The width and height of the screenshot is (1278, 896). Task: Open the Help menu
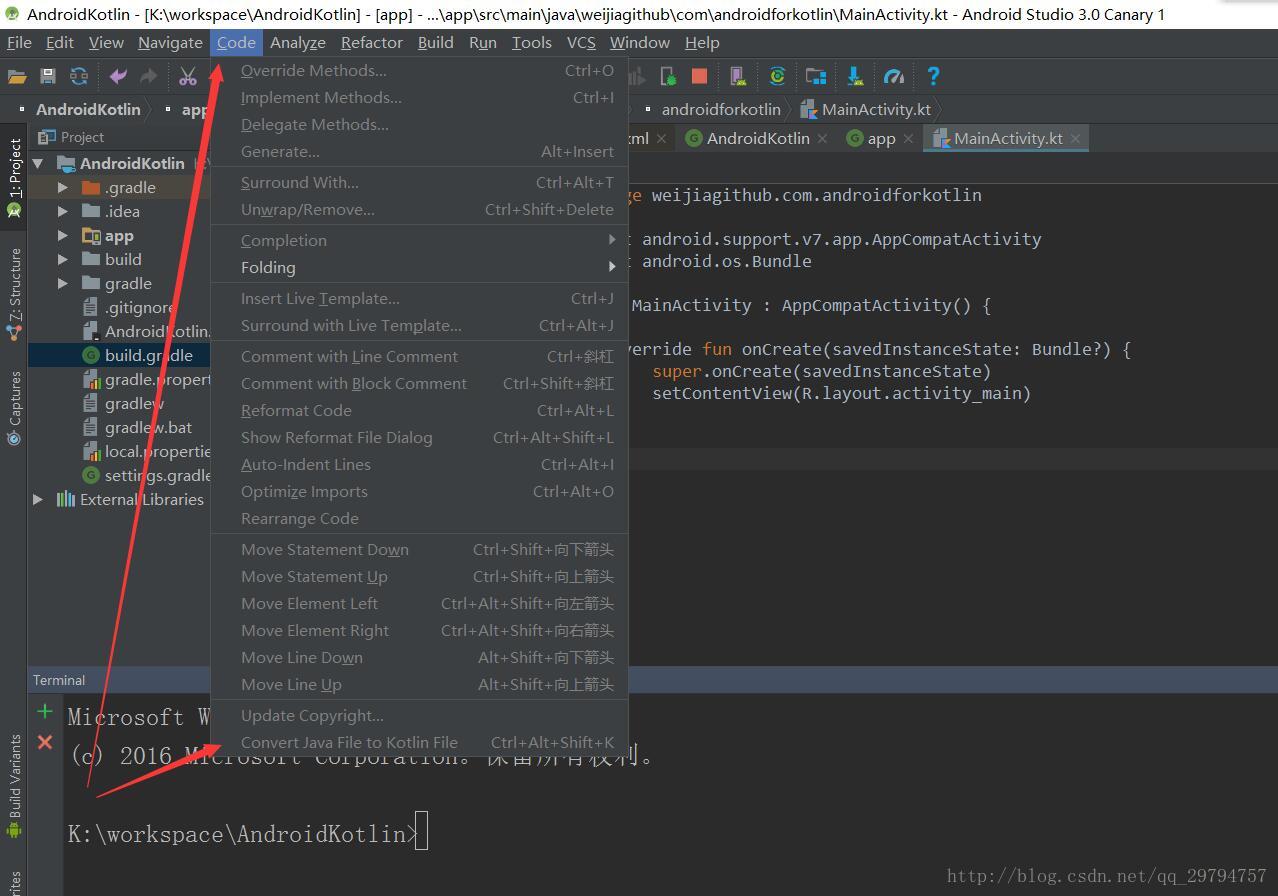coord(701,42)
